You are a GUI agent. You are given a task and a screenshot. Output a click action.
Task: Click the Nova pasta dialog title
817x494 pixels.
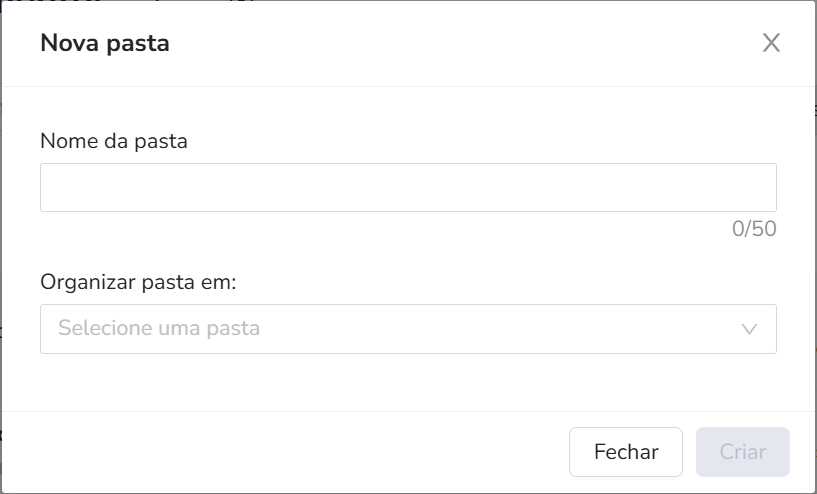pyautogui.click(x=104, y=43)
